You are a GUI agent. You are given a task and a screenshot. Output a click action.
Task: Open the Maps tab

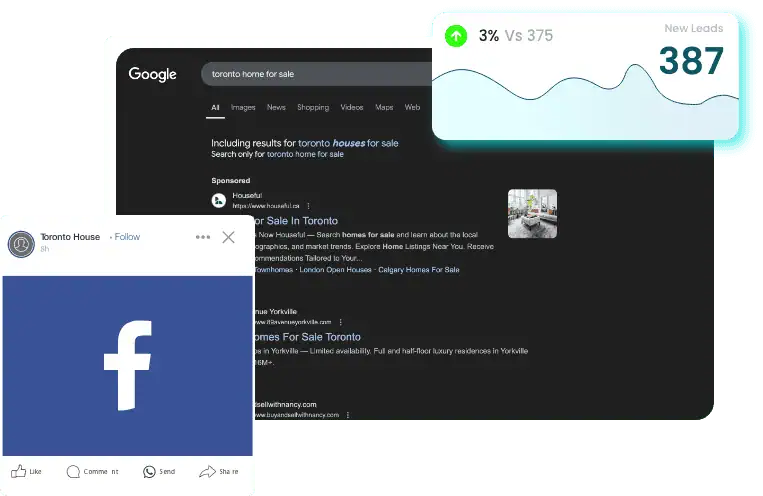(384, 108)
